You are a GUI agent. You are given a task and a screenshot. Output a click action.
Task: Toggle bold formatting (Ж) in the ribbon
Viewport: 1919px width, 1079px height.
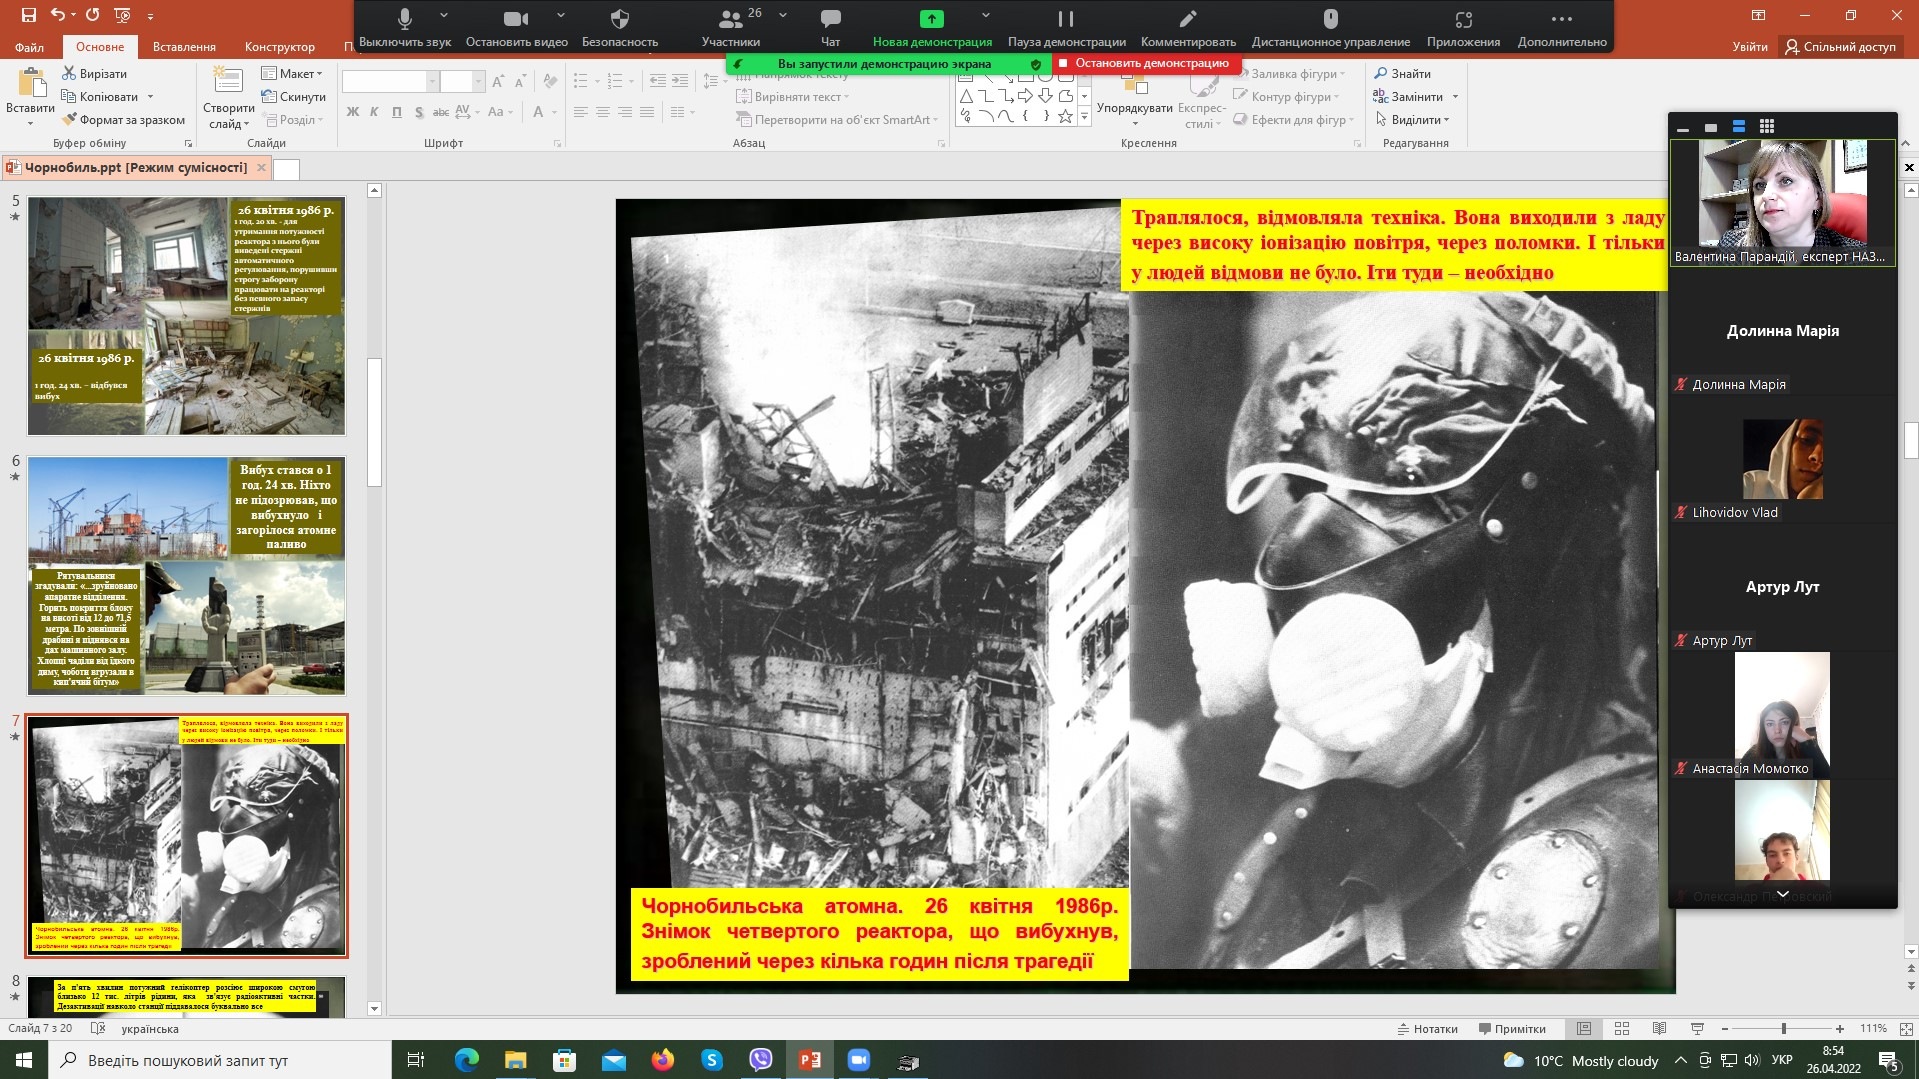[x=352, y=112]
